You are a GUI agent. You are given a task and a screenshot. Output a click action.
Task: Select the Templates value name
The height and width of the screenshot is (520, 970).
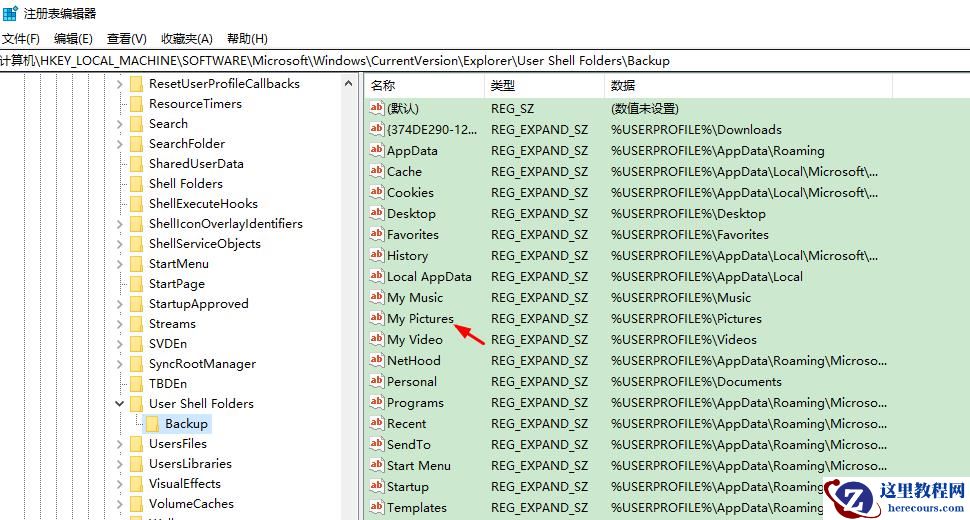pyautogui.click(x=416, y=508)
